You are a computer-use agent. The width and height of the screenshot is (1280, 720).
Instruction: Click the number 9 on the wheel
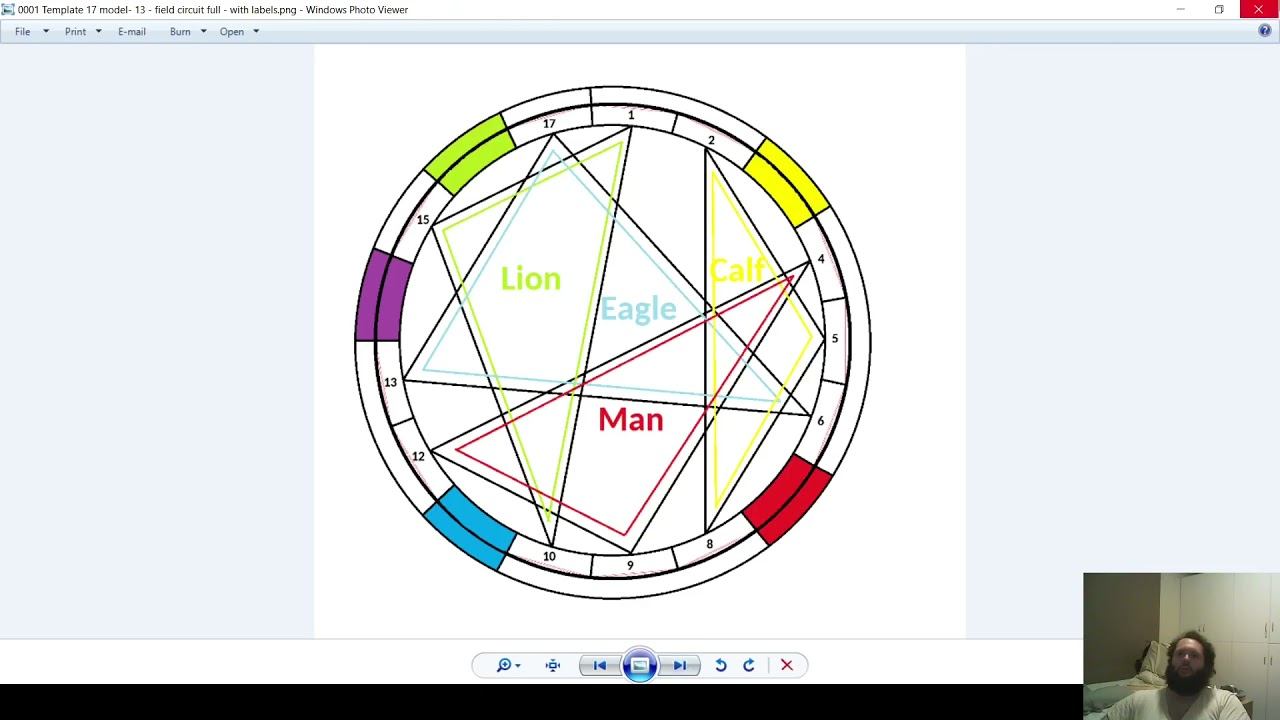click(x=630, y=566)
